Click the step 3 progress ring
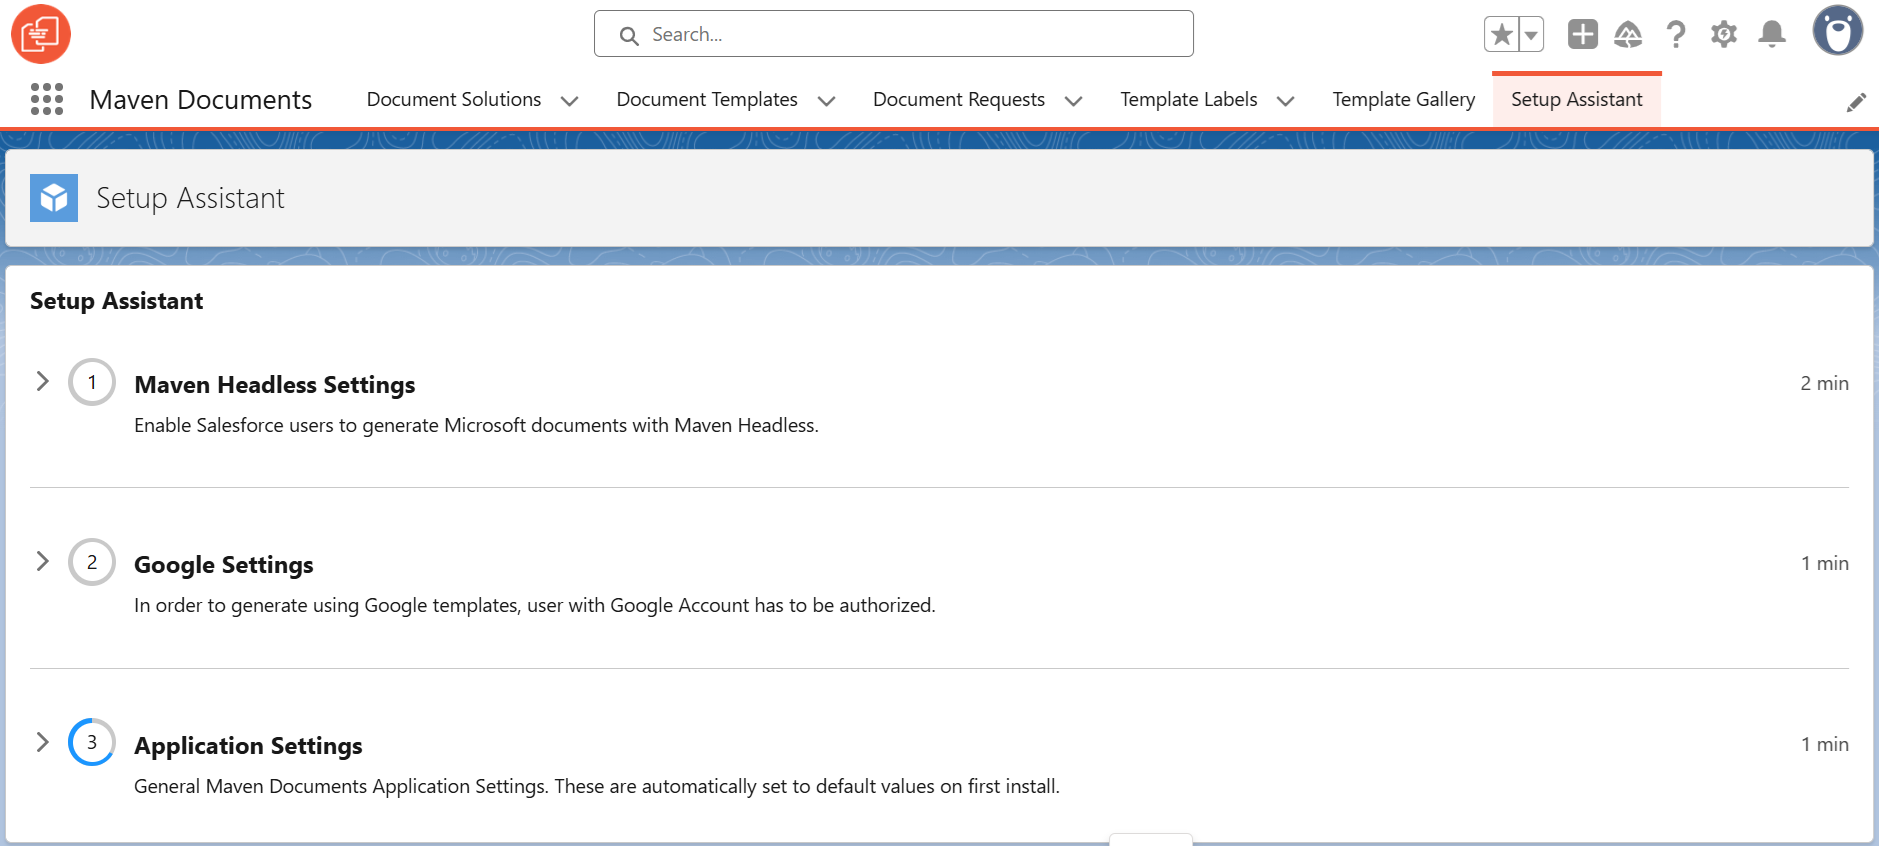Viewport: 1879px width, 846px height. tap(92, 742)
